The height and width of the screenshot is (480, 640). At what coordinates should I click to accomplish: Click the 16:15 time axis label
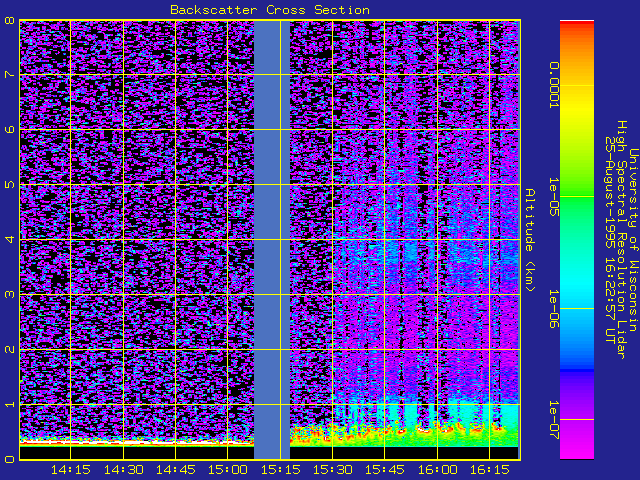[490, 470]
